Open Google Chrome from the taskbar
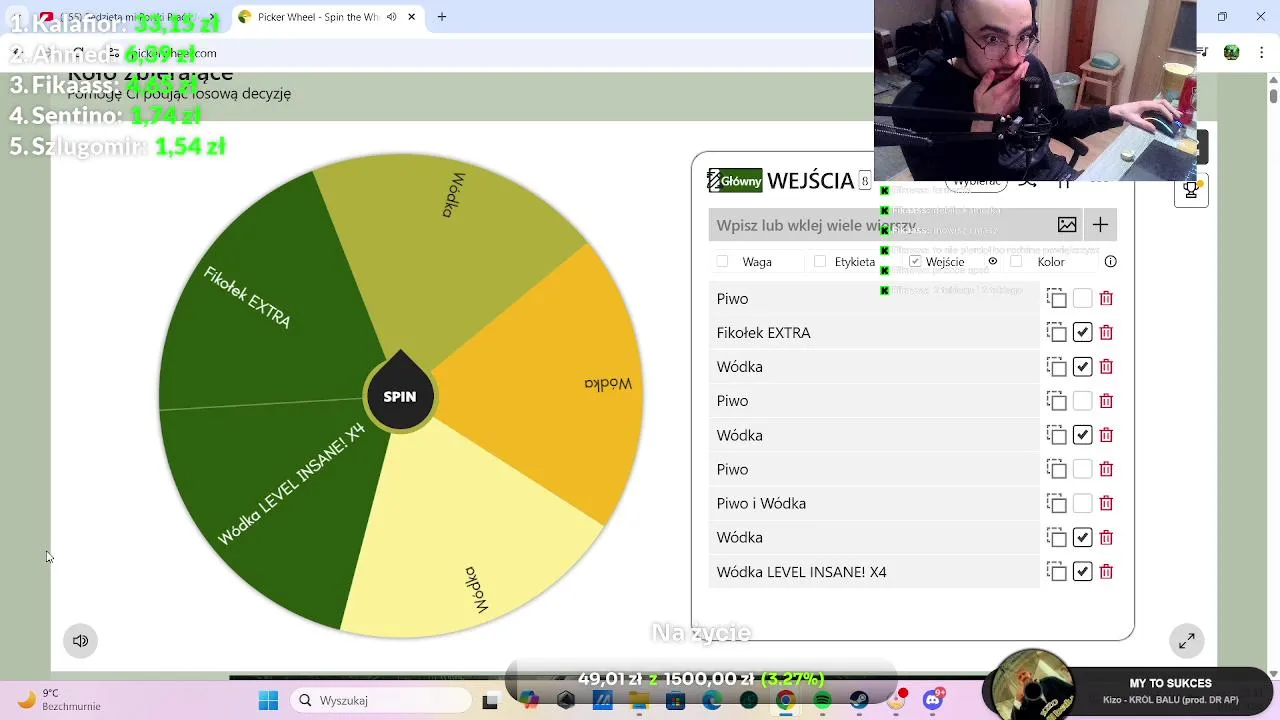The height and width of the screenshot is (720, 1280). 785,700
